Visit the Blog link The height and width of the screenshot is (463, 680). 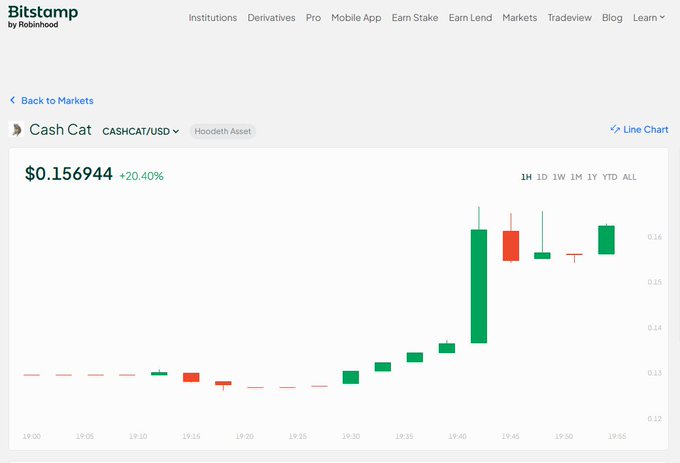point(612,18)
